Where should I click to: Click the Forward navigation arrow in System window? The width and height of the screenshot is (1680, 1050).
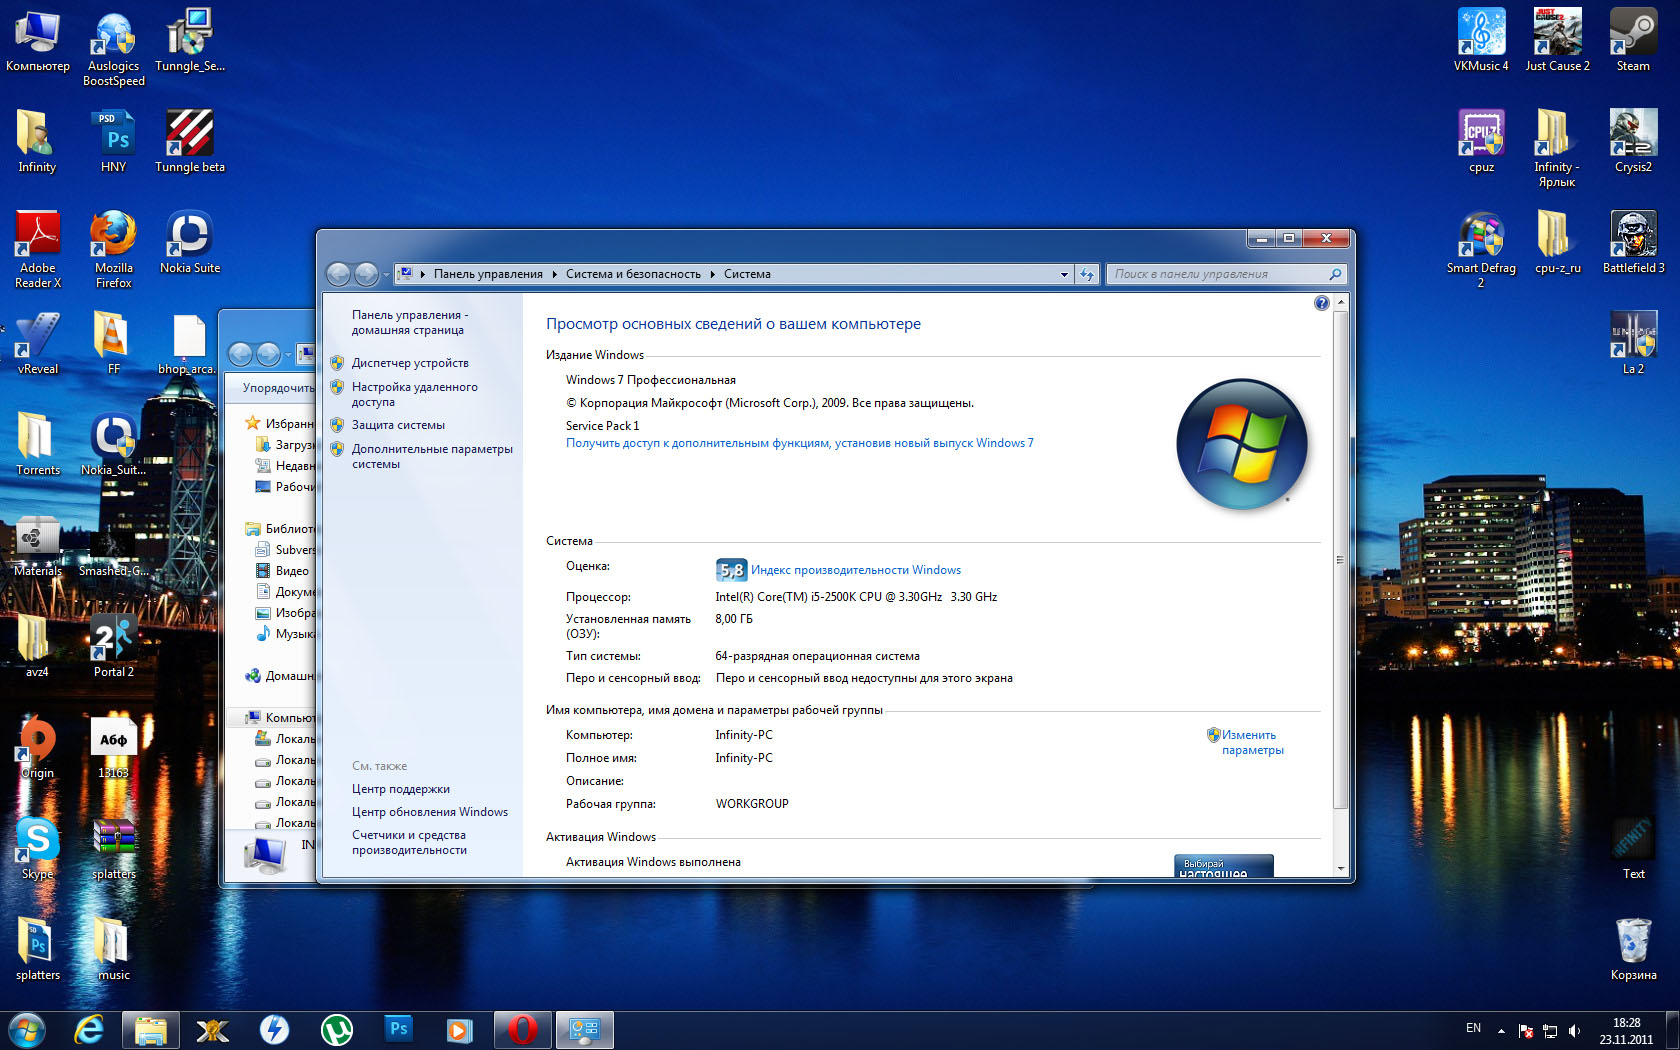[x=366, y=273]
